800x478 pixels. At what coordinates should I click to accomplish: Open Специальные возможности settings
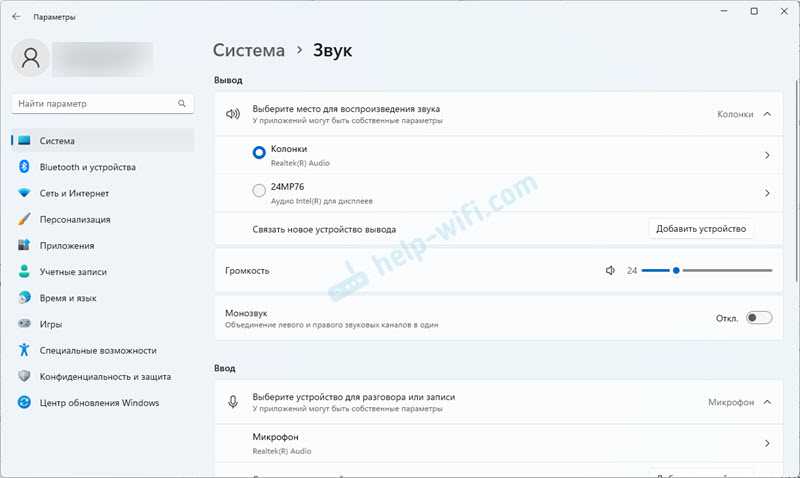coord(103,350)
